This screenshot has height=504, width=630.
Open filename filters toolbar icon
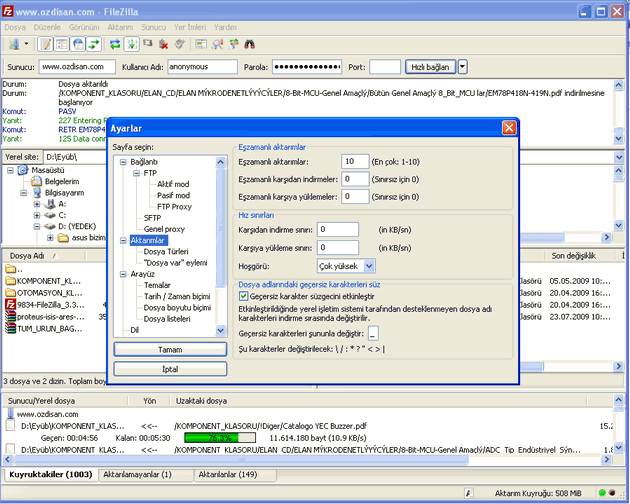(201, 44)
